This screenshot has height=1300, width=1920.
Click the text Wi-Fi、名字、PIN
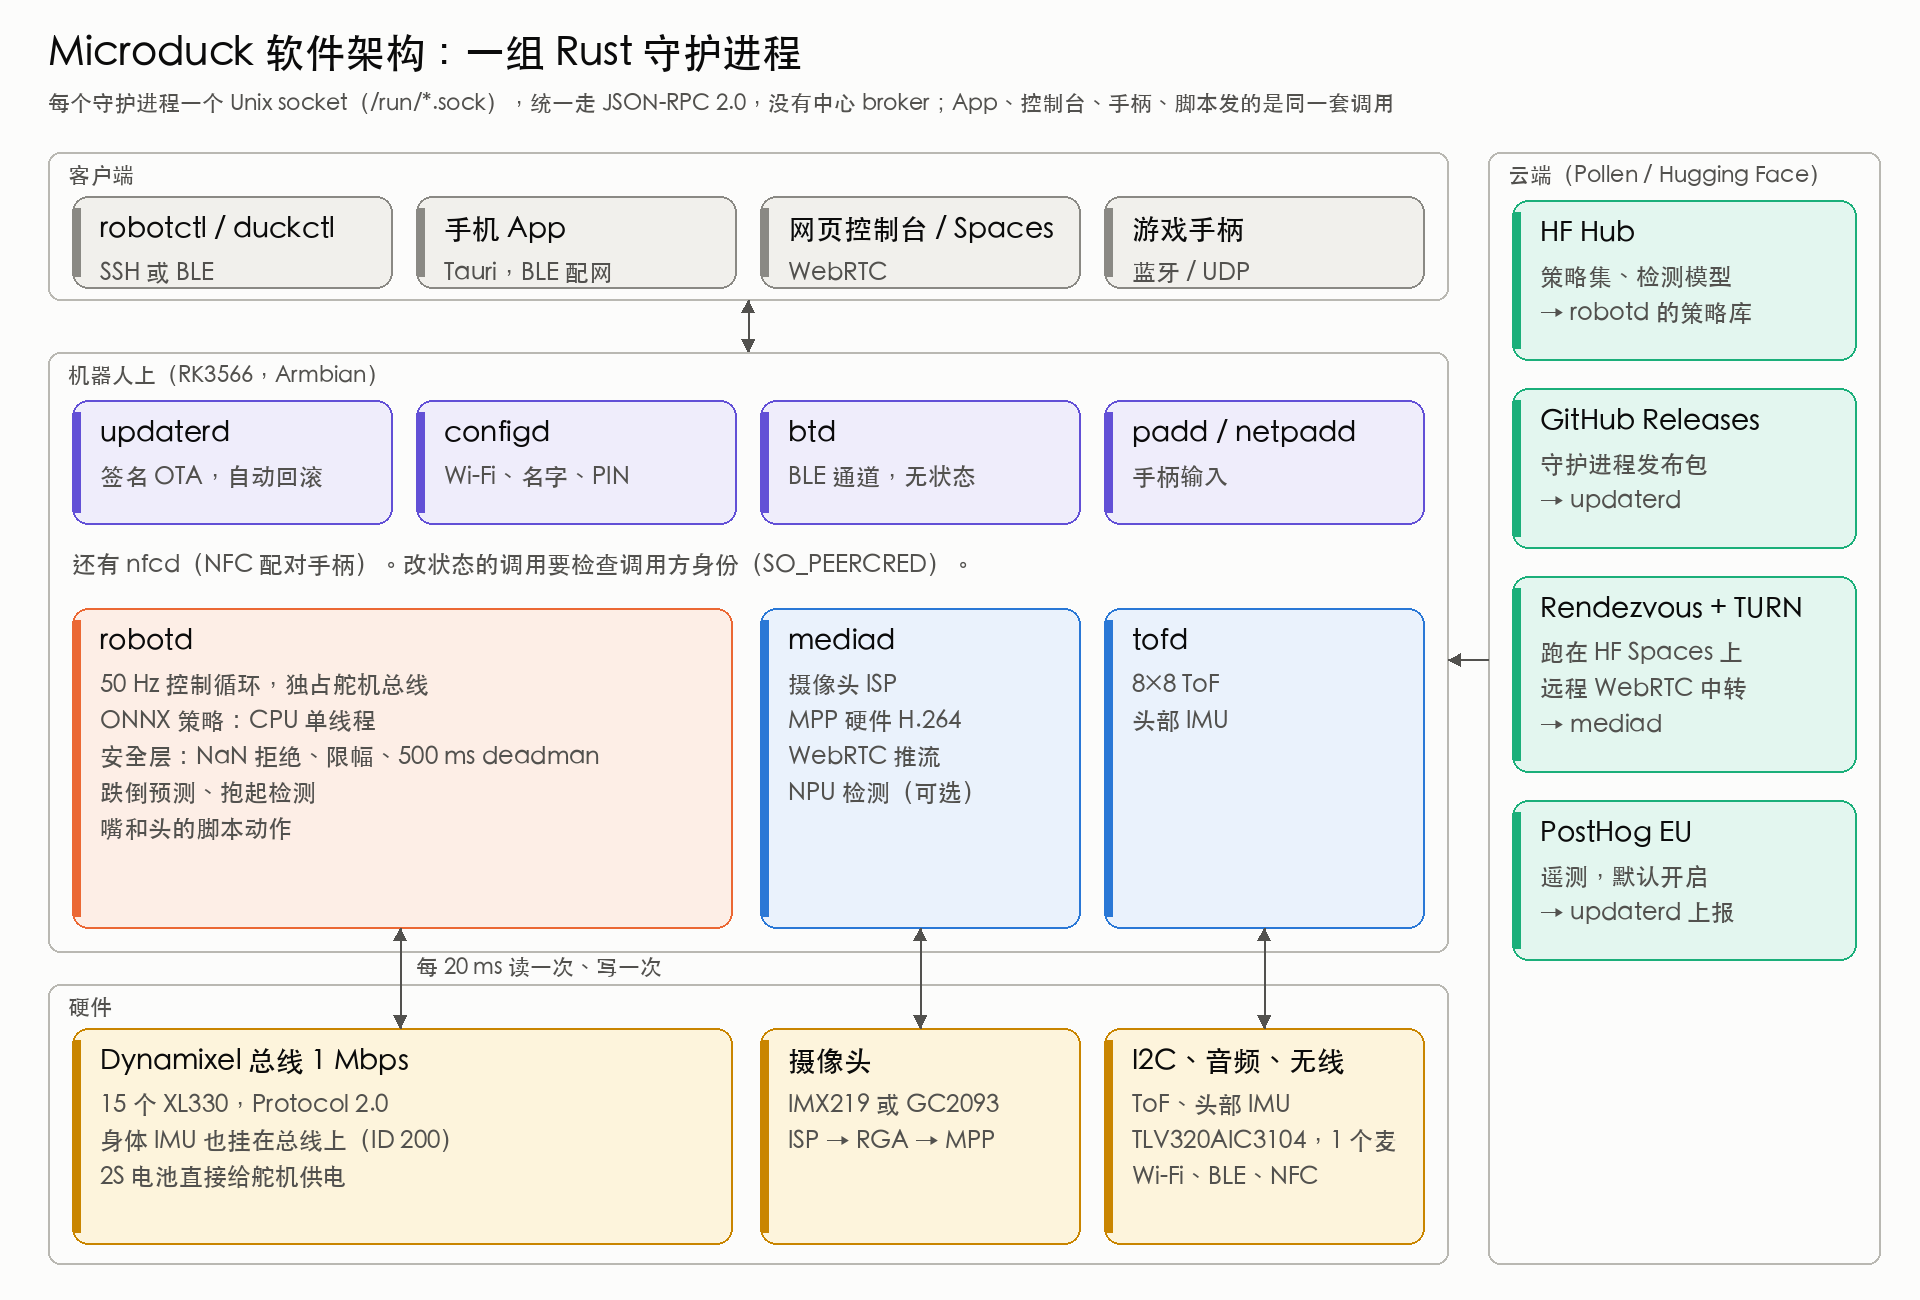coord(537,477)
